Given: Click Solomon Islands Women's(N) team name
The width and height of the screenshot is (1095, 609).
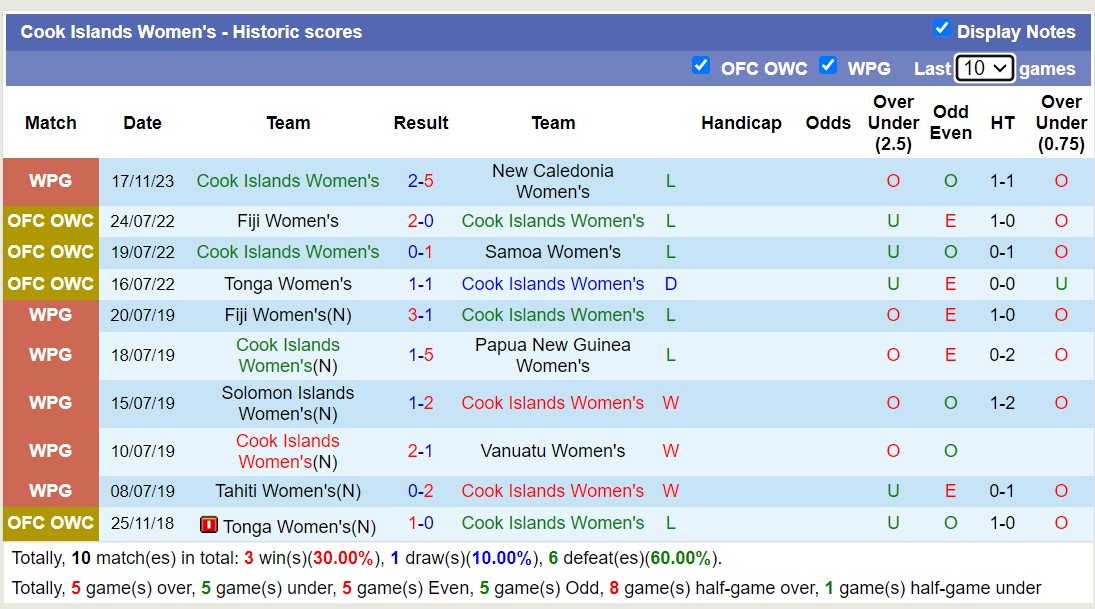Looking at the screenshot, I should coord(288,403).
